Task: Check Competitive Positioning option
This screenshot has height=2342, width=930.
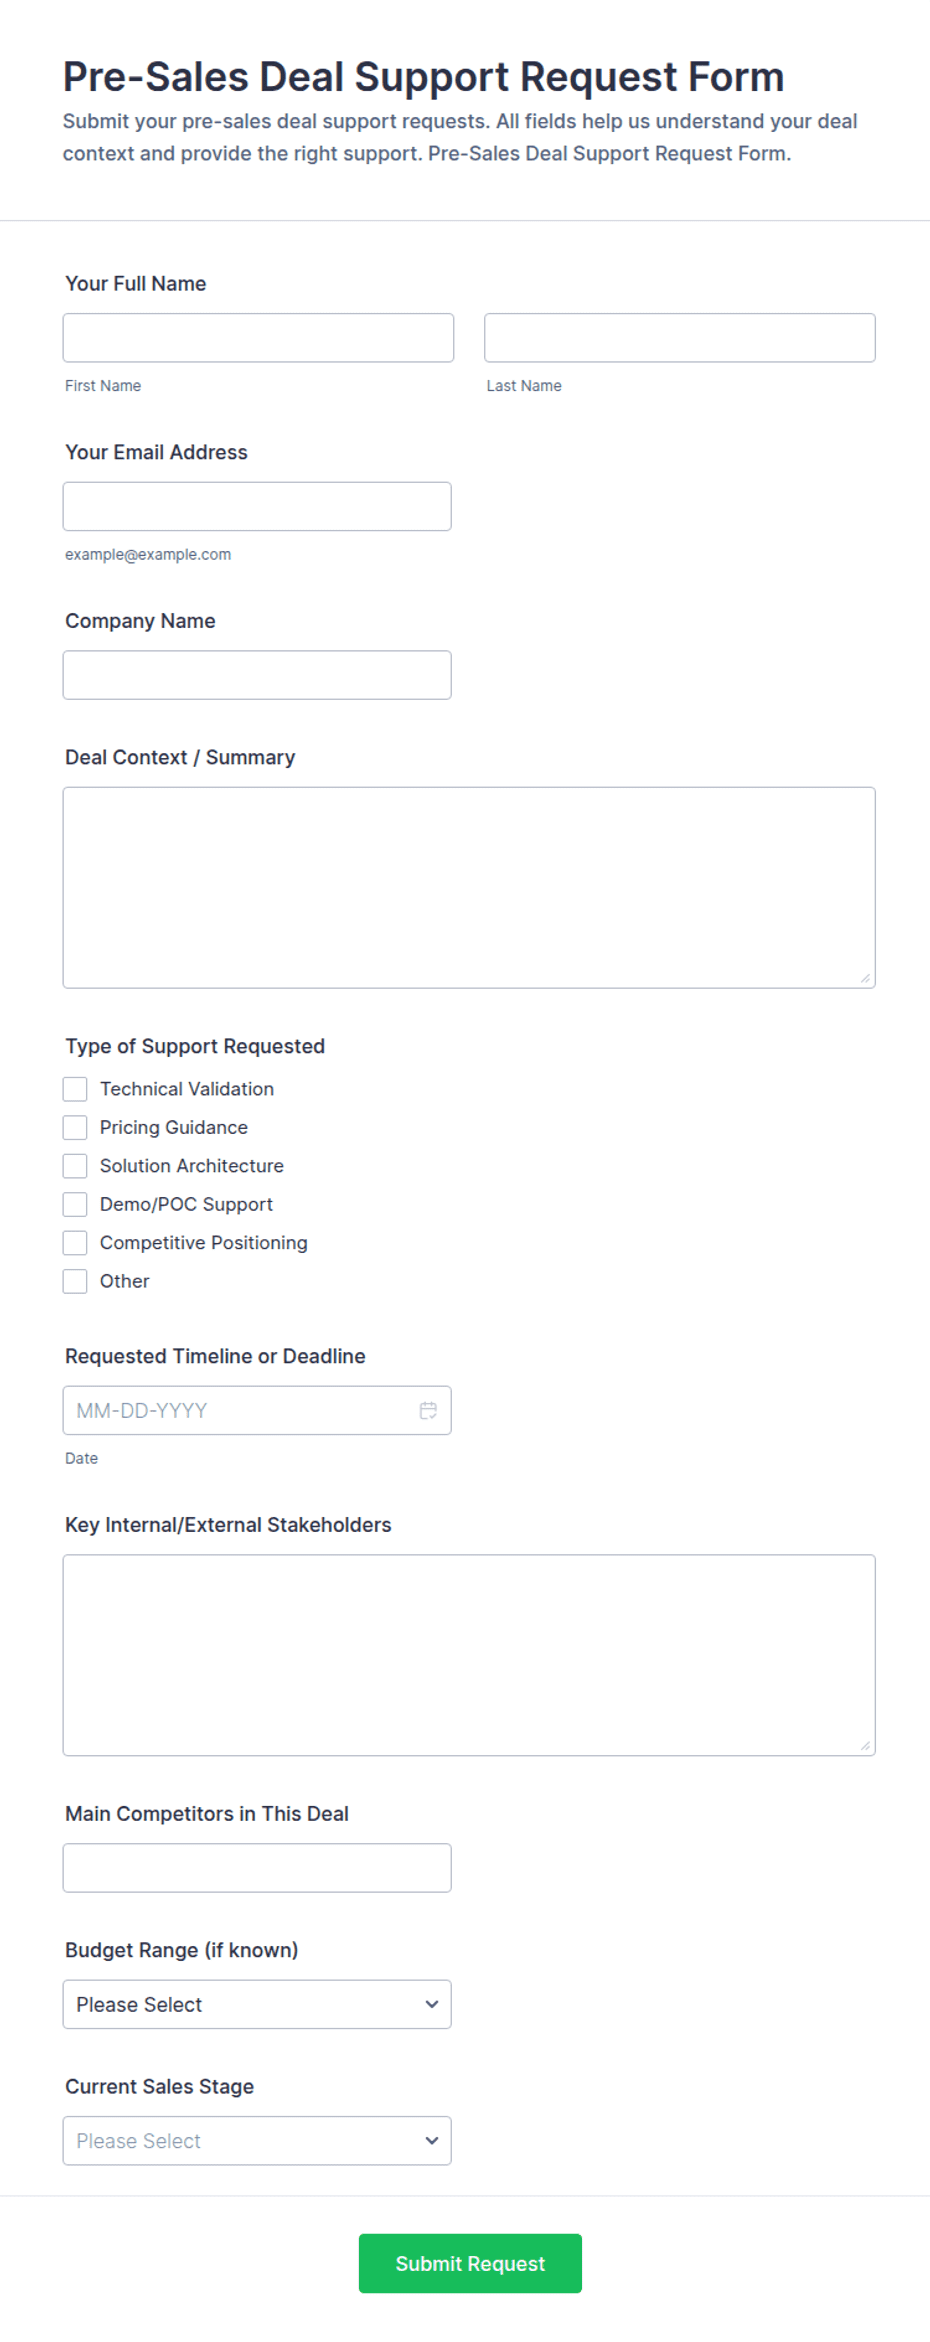Action: [75, 1243]
